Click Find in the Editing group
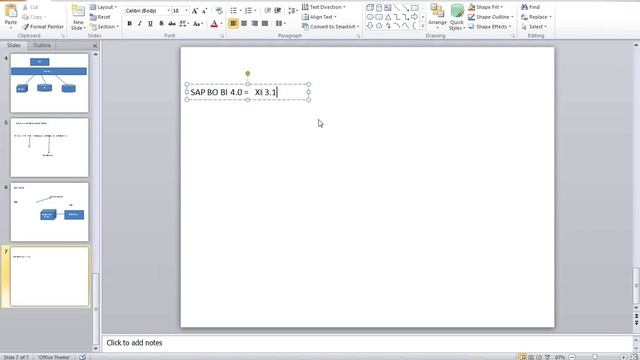The width and height of the screenshot is (640, 360). [x=531, y=7]
